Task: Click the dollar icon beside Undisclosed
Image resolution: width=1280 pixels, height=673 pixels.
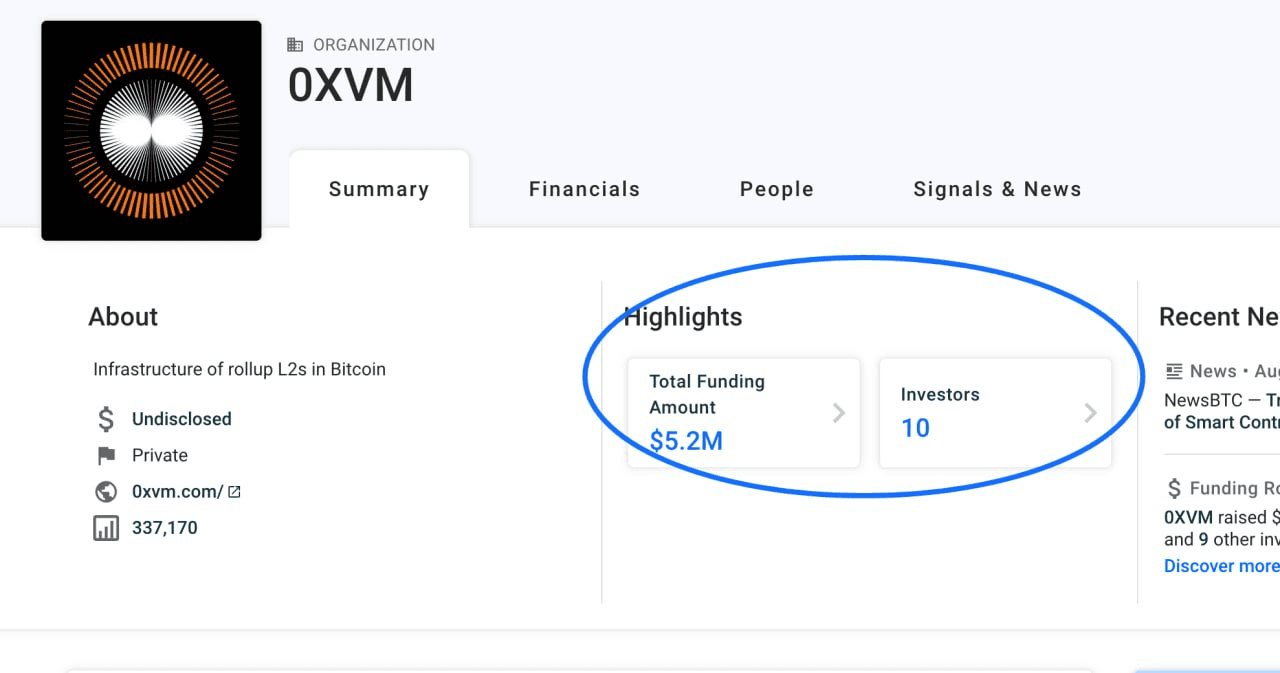Action: [106, 419]
